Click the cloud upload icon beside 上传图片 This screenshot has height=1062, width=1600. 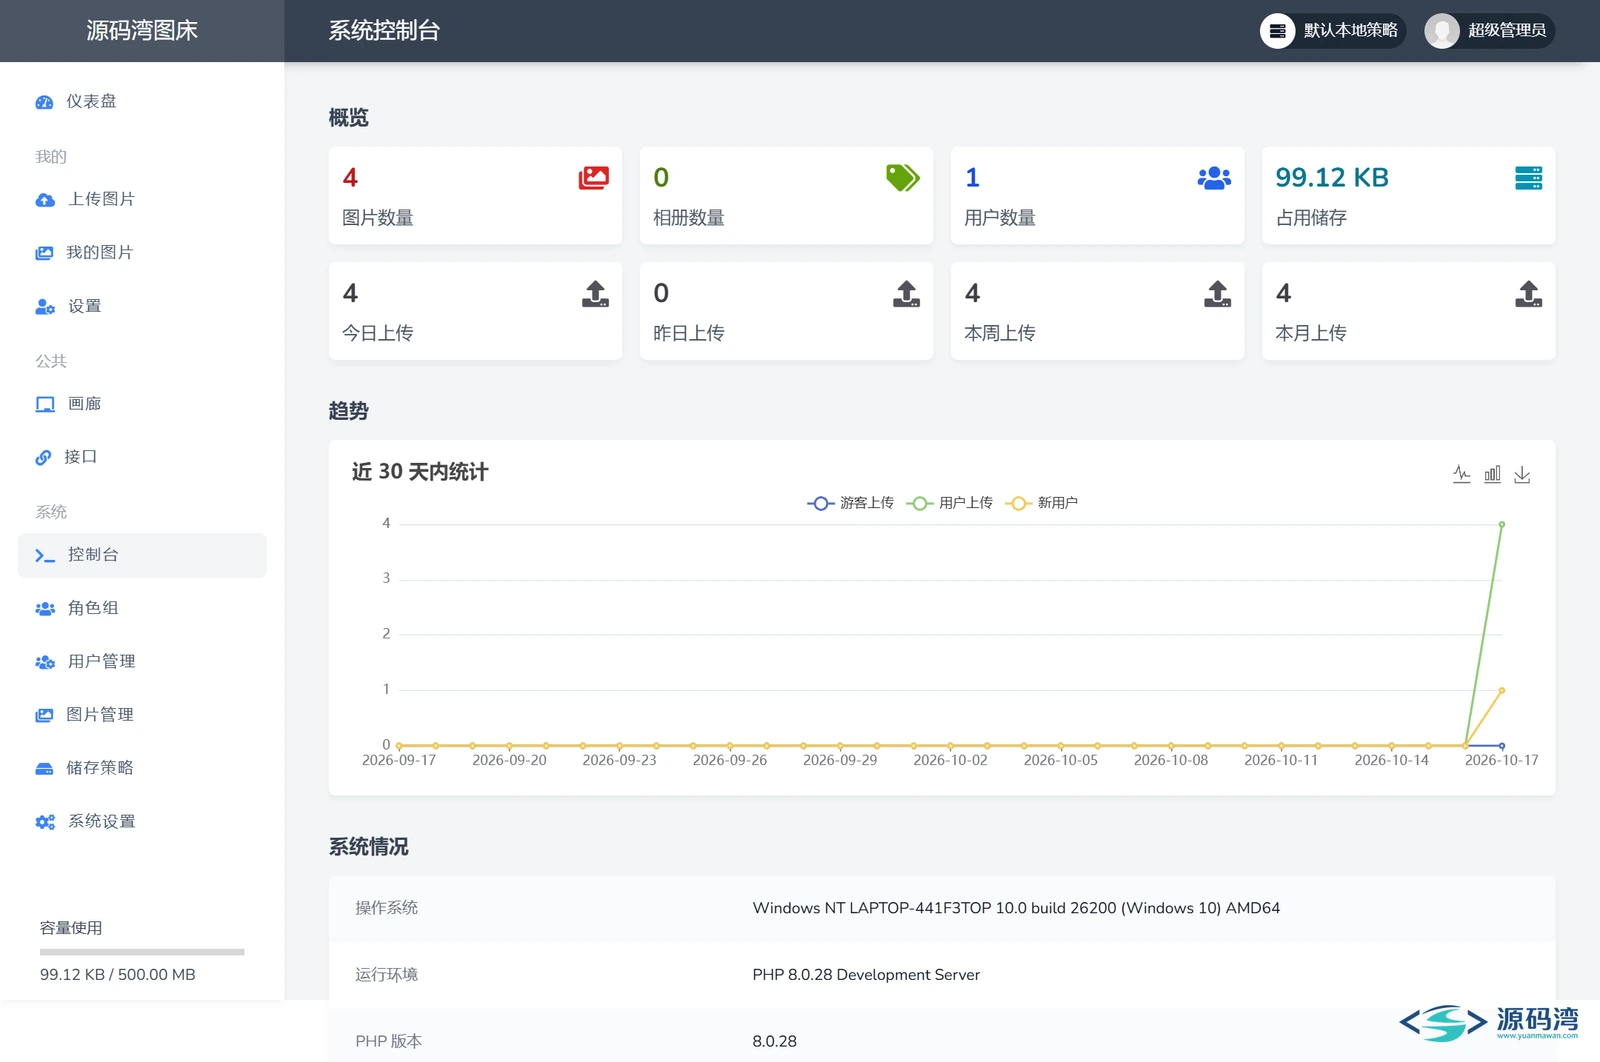[x=45, y=200]
